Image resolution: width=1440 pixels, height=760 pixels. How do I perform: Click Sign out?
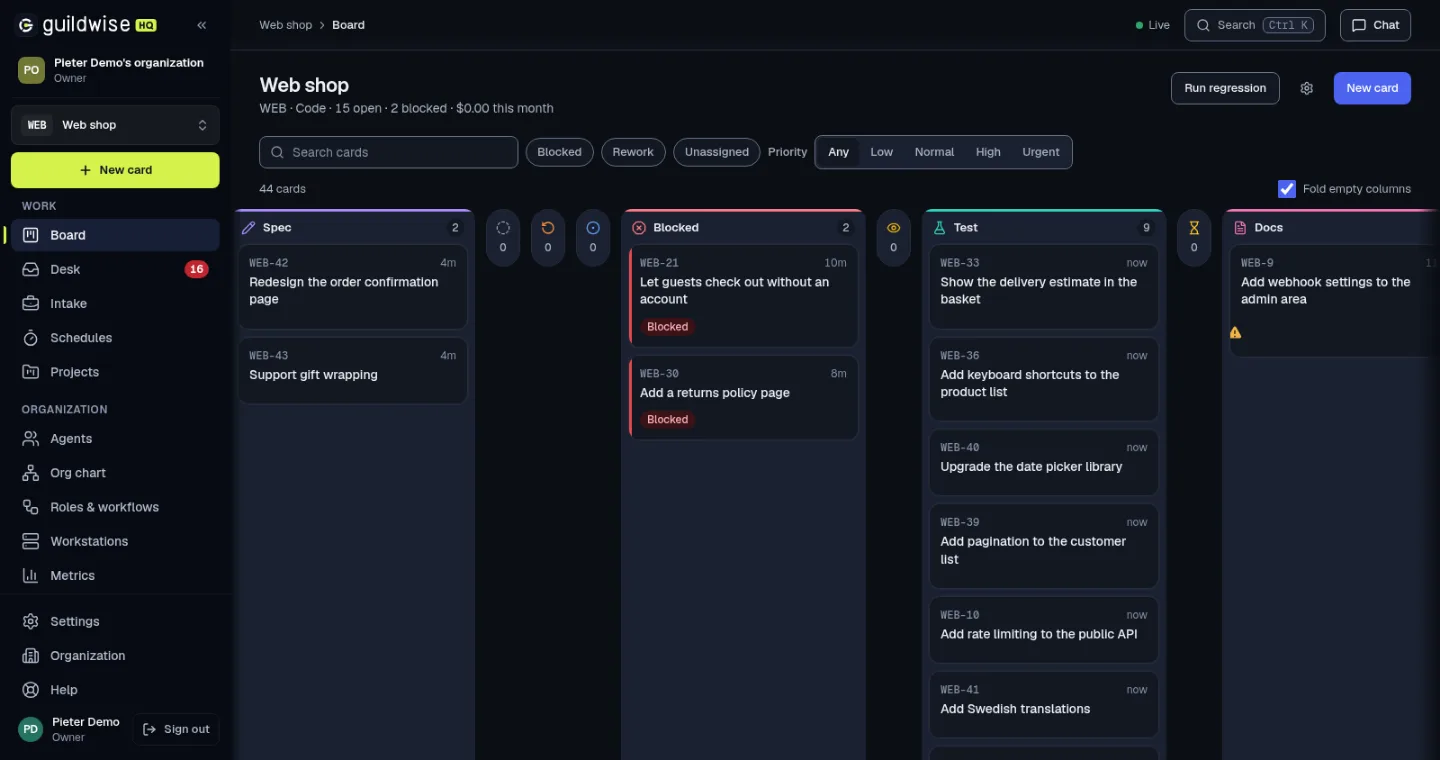[176, 729]
